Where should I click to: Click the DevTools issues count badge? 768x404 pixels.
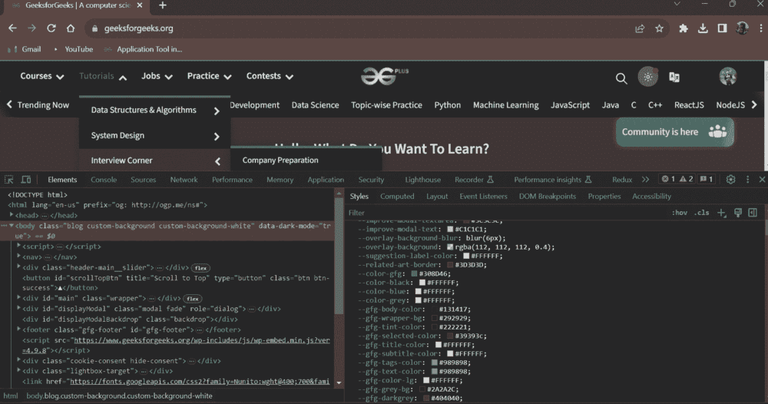coord(706,179)
